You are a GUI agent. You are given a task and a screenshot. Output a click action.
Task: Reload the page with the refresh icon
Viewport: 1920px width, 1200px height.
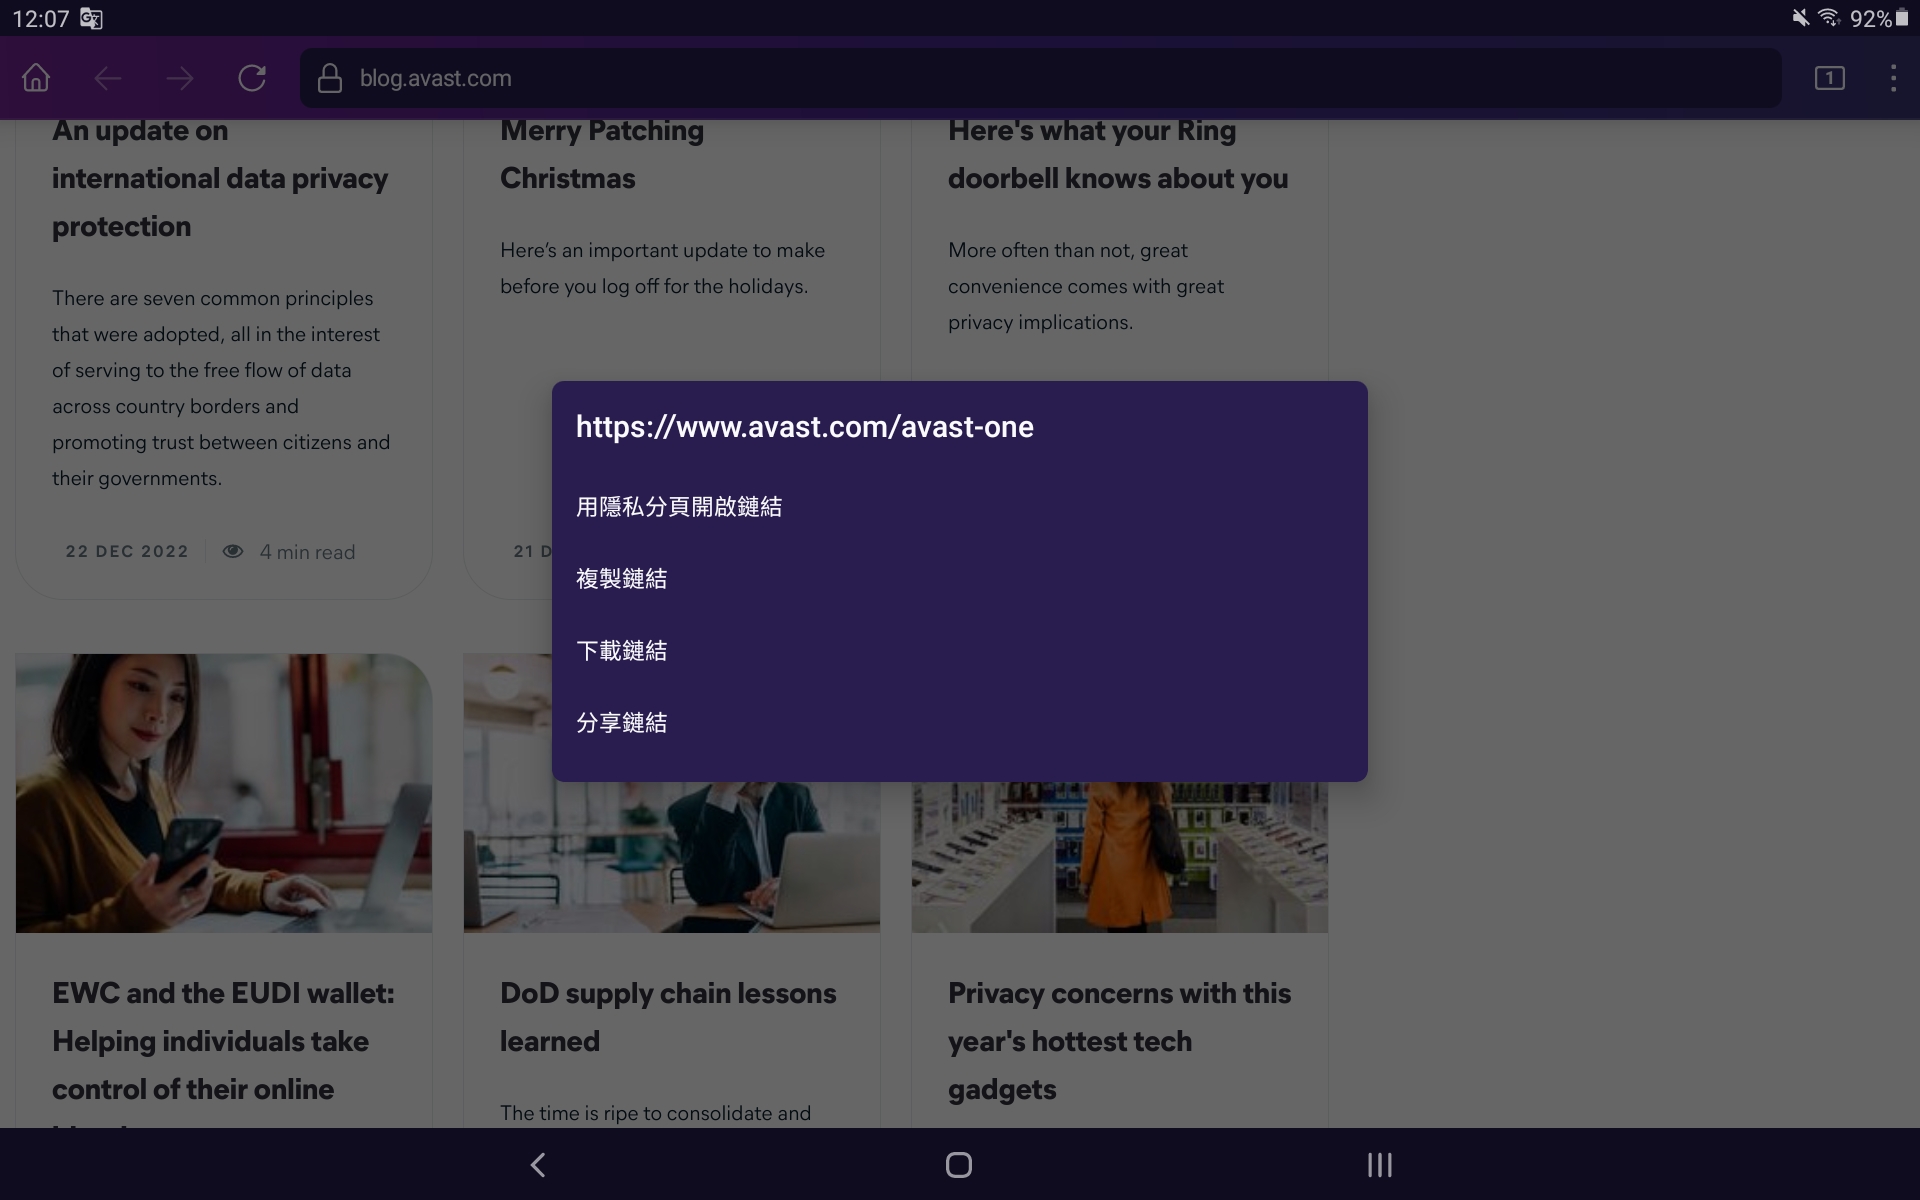(253, 78)
